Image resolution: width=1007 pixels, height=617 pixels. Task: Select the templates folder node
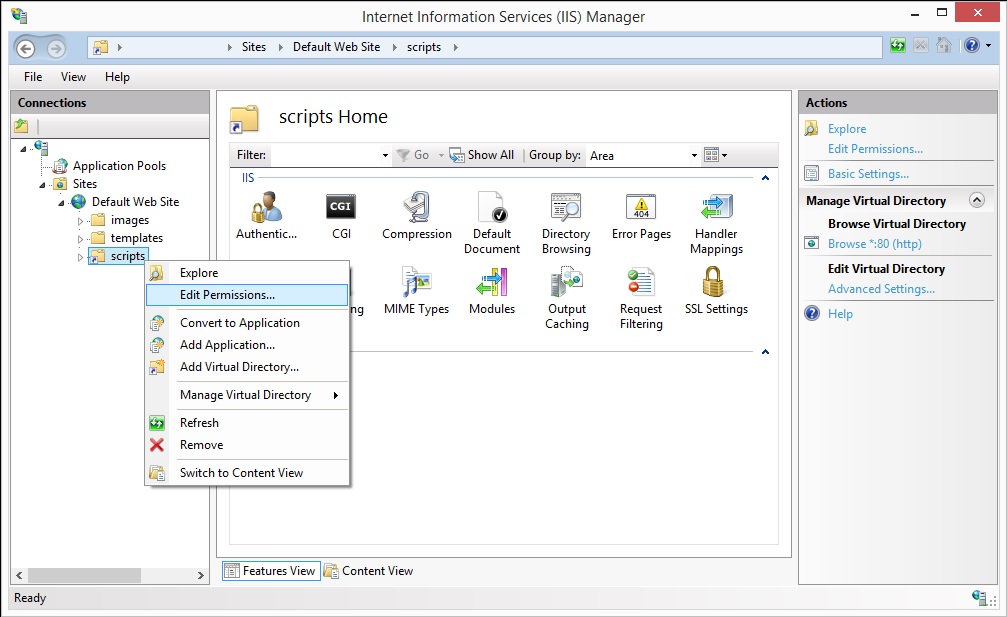[x=137, y=238]
